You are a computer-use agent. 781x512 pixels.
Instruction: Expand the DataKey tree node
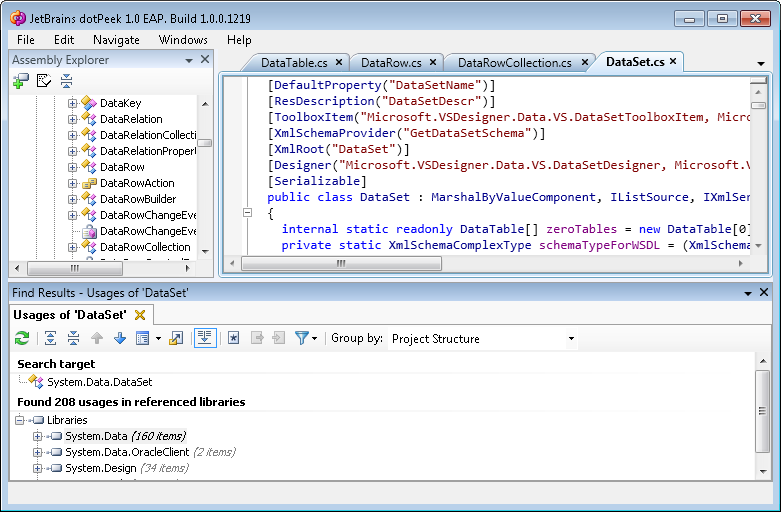coord(73,103)
